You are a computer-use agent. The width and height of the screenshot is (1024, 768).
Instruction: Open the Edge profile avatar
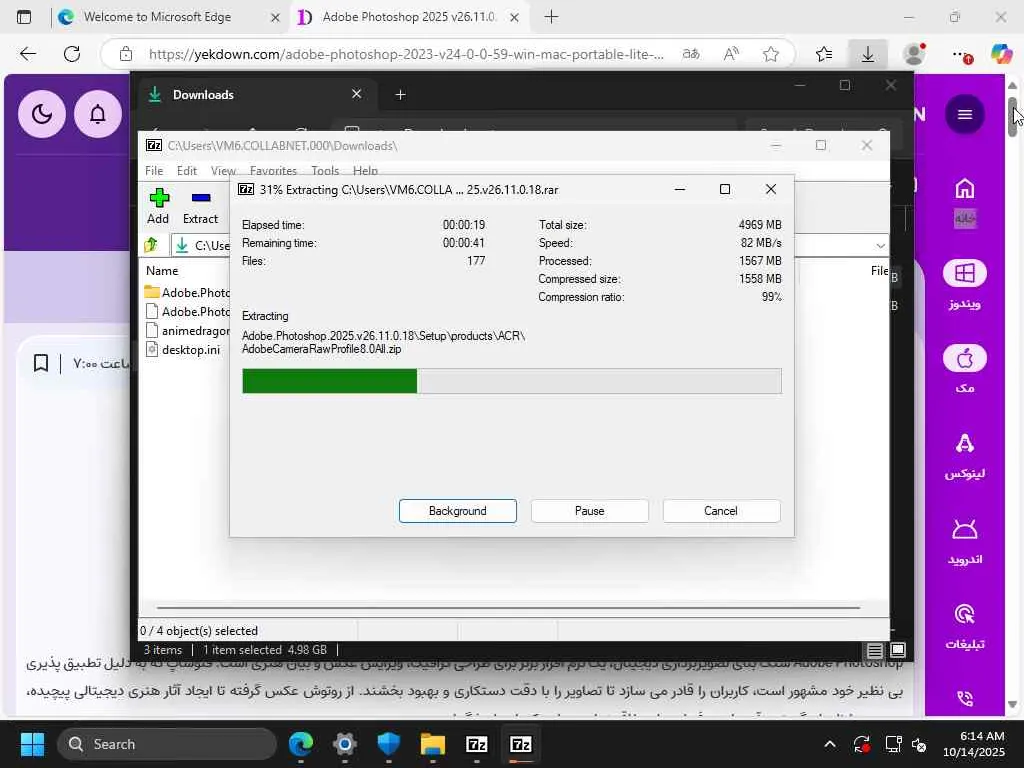[914, 54]
